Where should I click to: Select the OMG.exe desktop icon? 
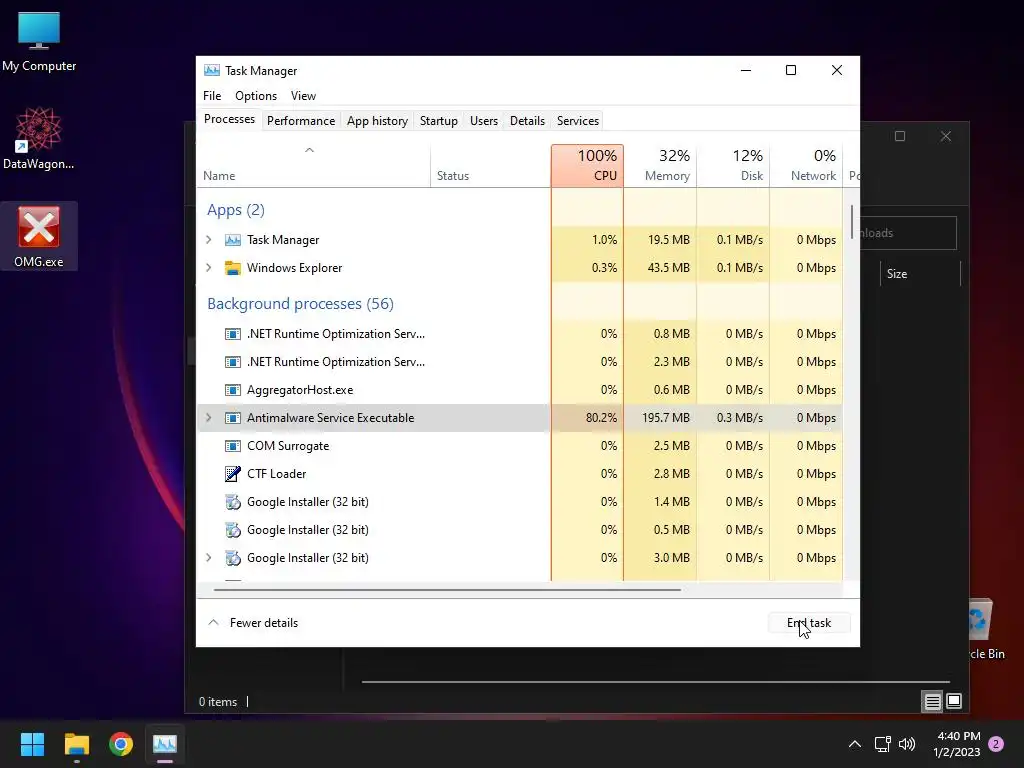point(39,236)
